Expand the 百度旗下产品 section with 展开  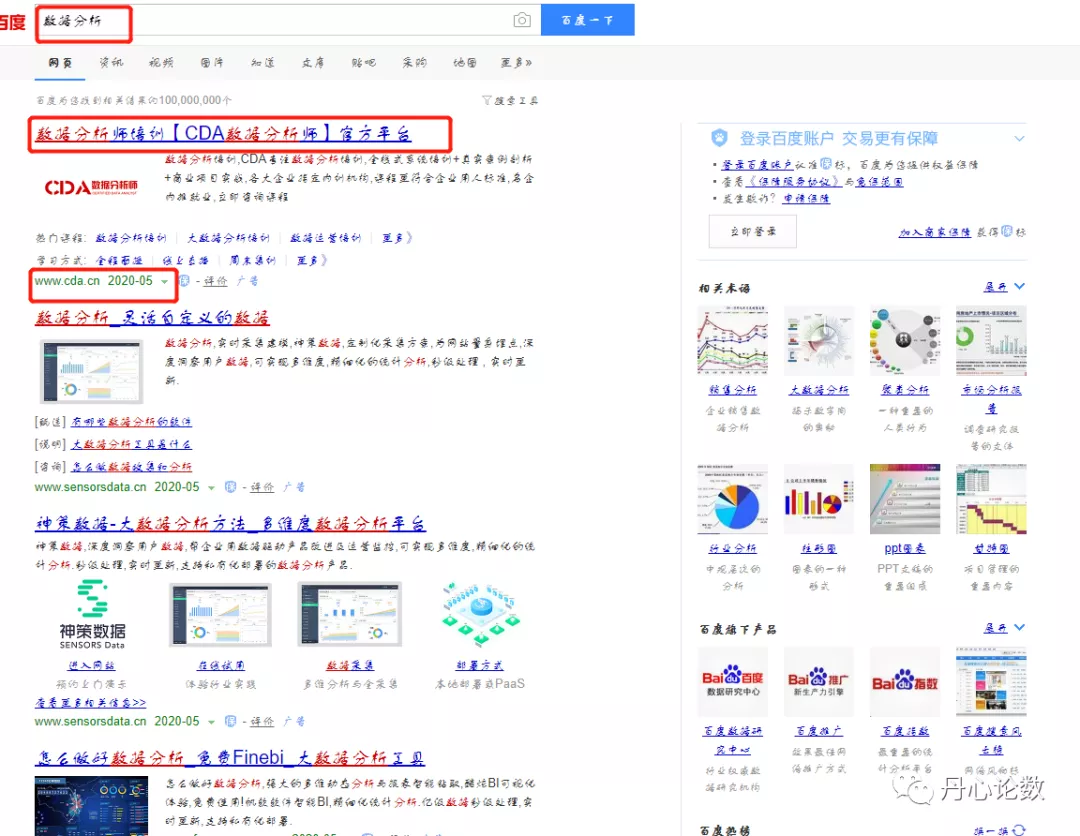[x=1004, y=627]
